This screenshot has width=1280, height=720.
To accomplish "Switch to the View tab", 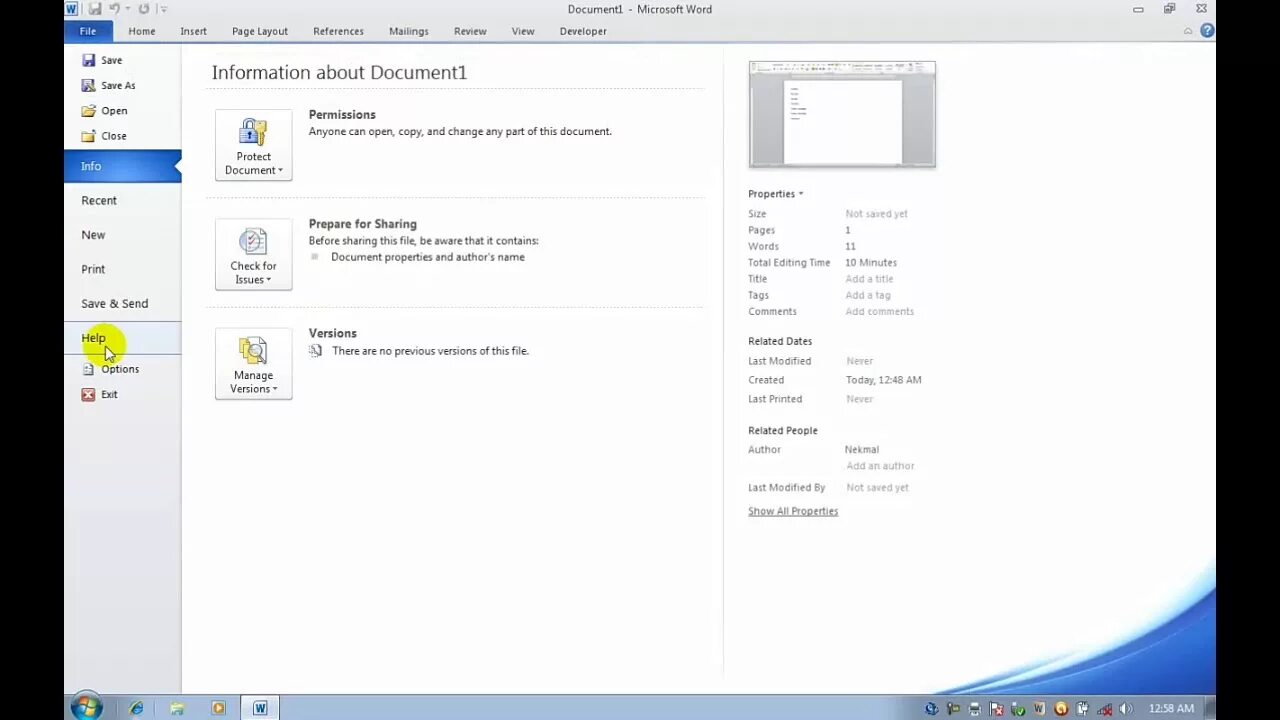I will 523,31.
